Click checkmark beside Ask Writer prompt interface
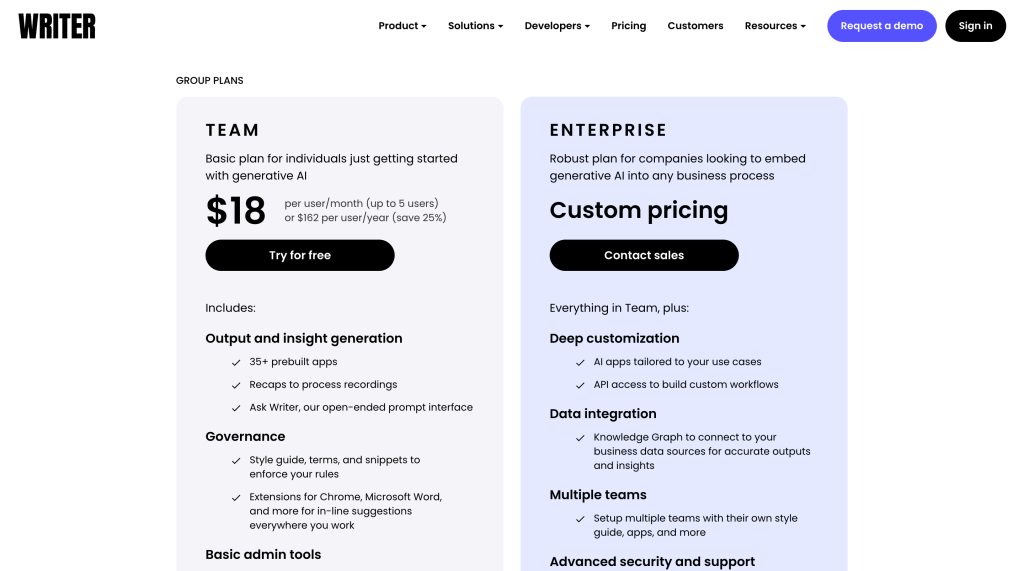The width and height of the screenshot is (1024, 571). (x=236, y=408)
